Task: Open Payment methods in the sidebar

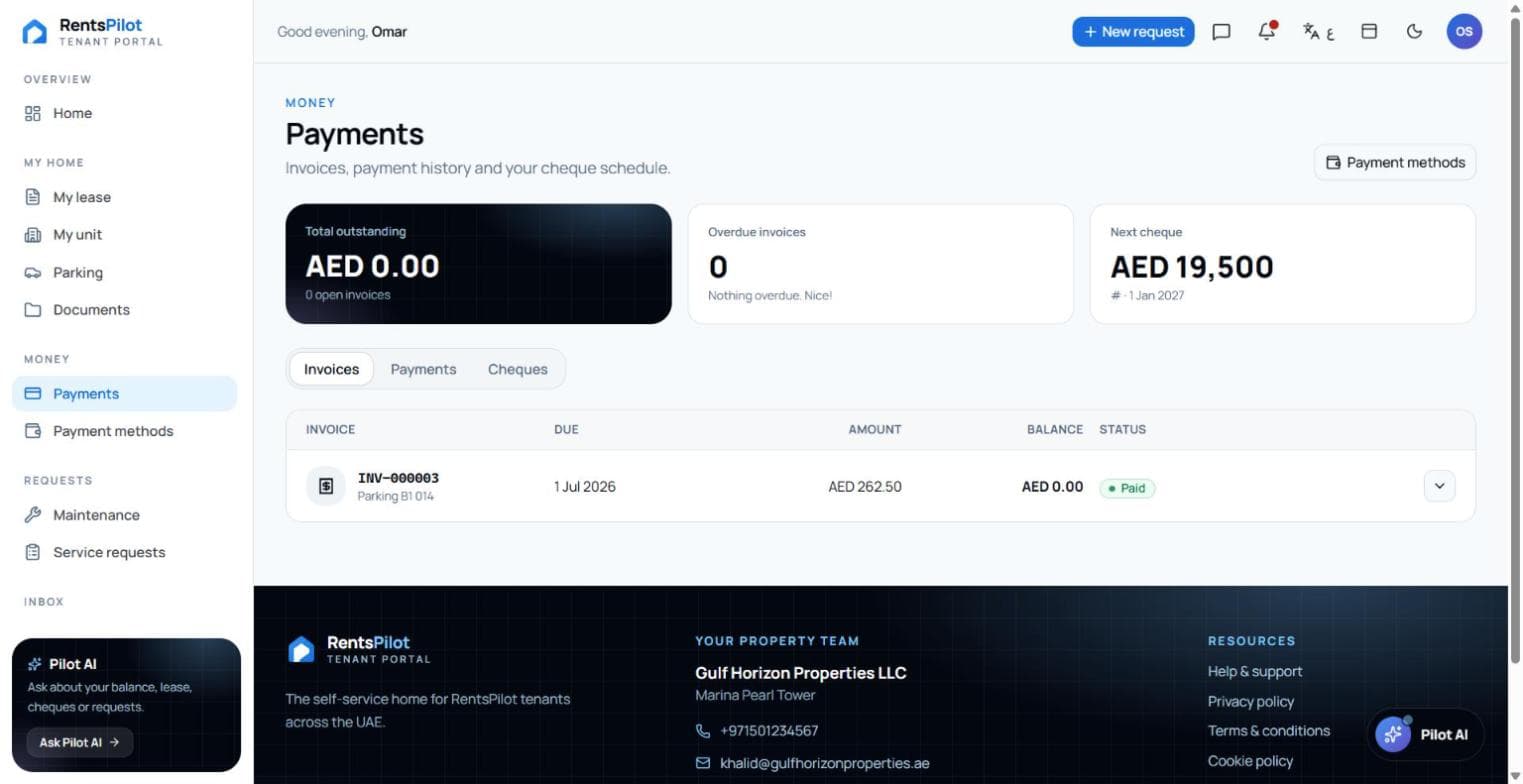Action: [x=124, y=431]
